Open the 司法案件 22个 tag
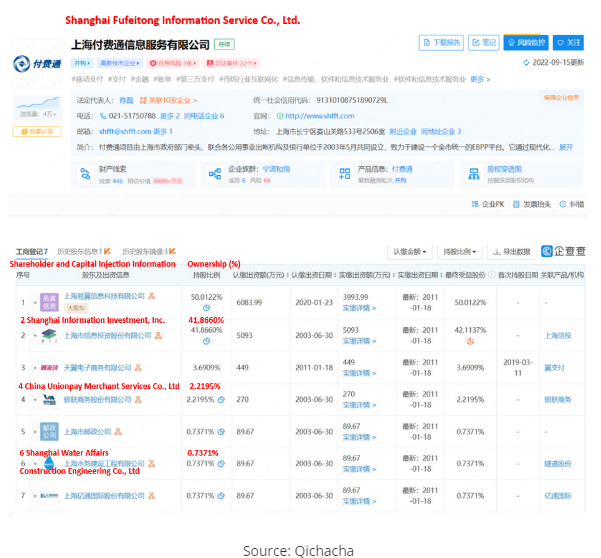Image resolution: width=601 pixels, height=558 pixels. click(232, 63)
